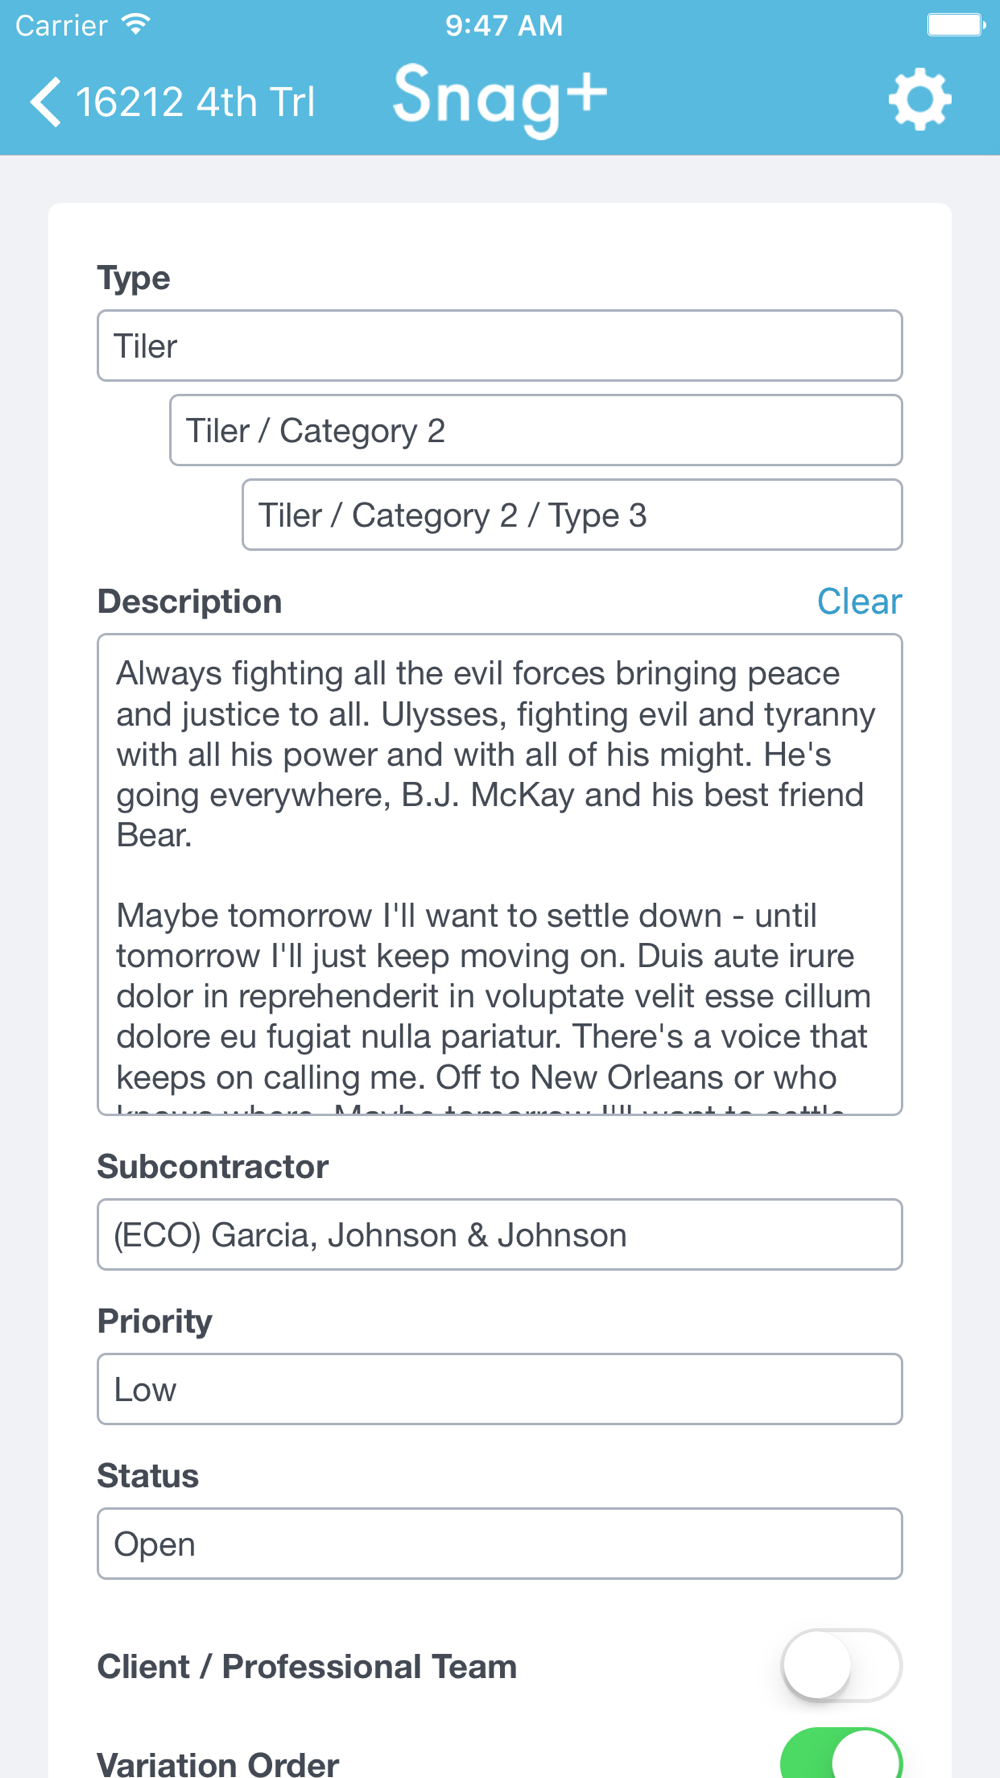Image resolution: width=1000 pixels, height=1778 pixels.
Task: Open the Tiler type selector
Action: coord(500,346)
